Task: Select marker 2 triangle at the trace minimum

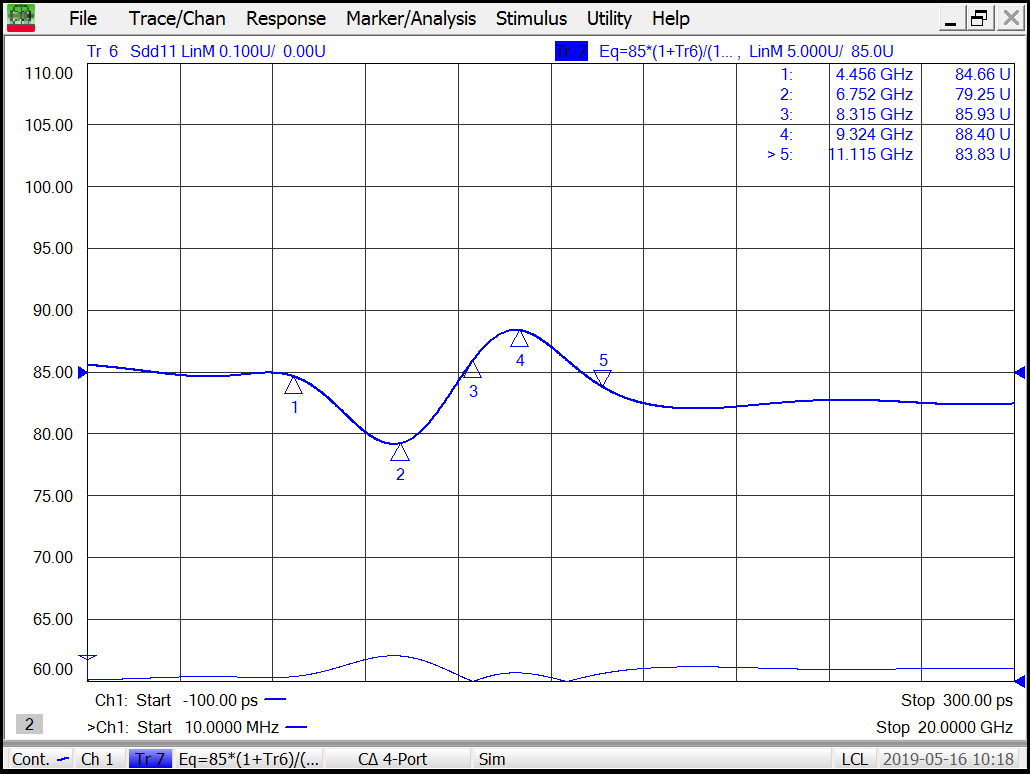Action: (x=400, y=453)
